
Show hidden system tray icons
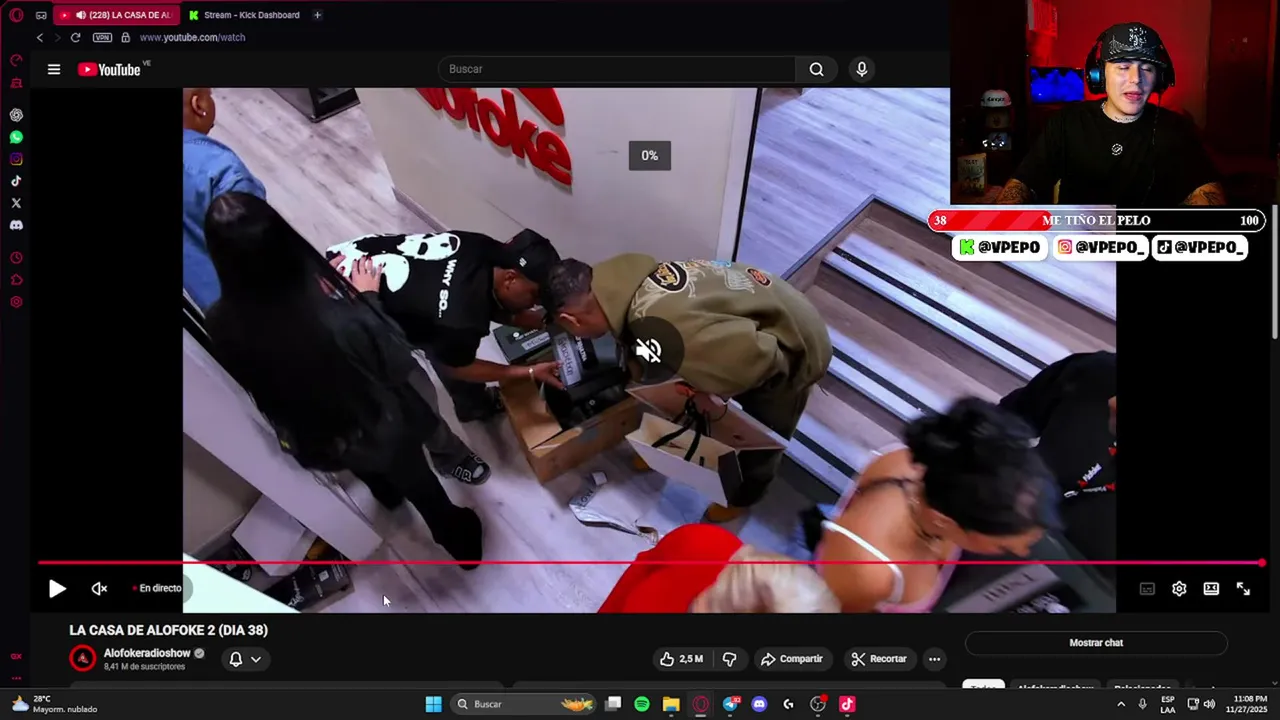1119,704
